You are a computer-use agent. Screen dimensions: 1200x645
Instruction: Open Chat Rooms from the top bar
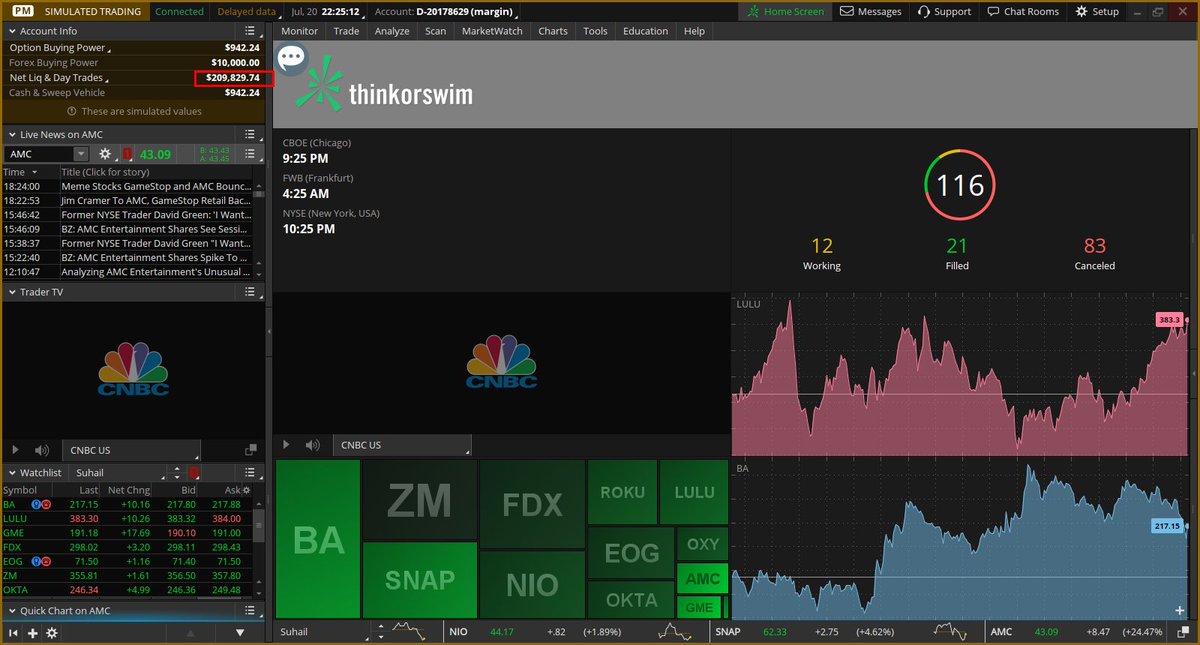coord(1022,11)
